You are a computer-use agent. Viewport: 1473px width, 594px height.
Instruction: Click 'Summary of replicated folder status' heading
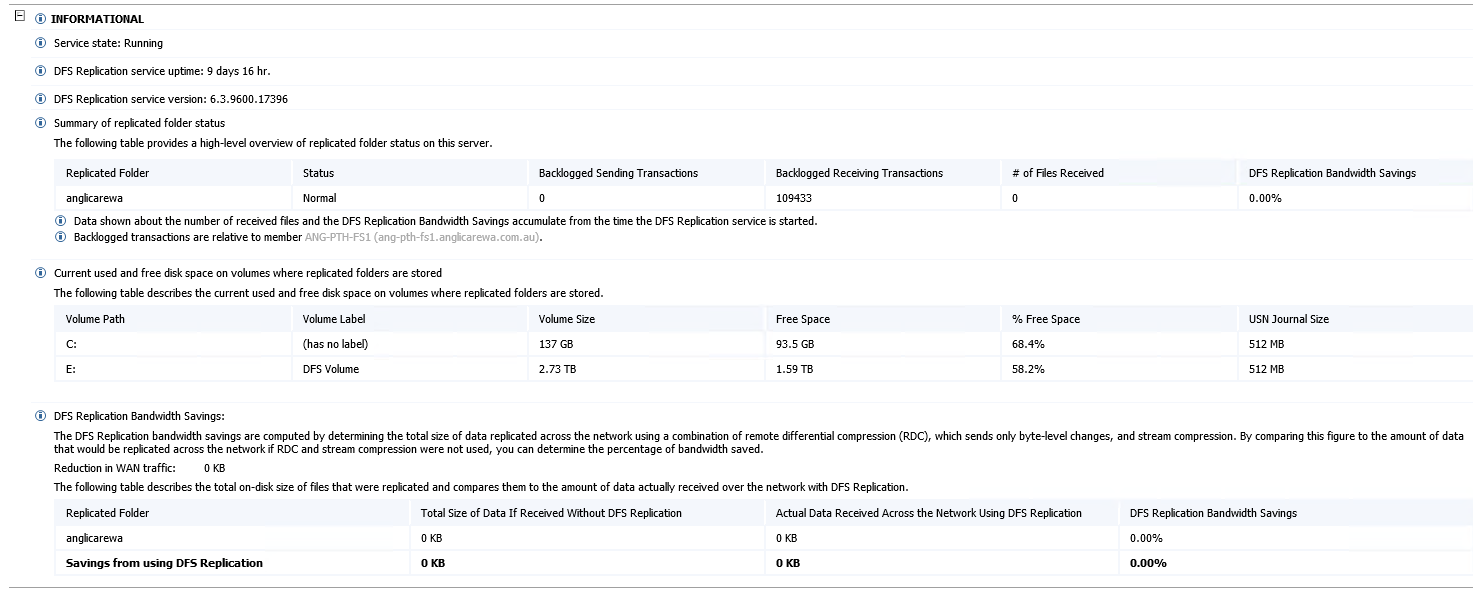140,123
